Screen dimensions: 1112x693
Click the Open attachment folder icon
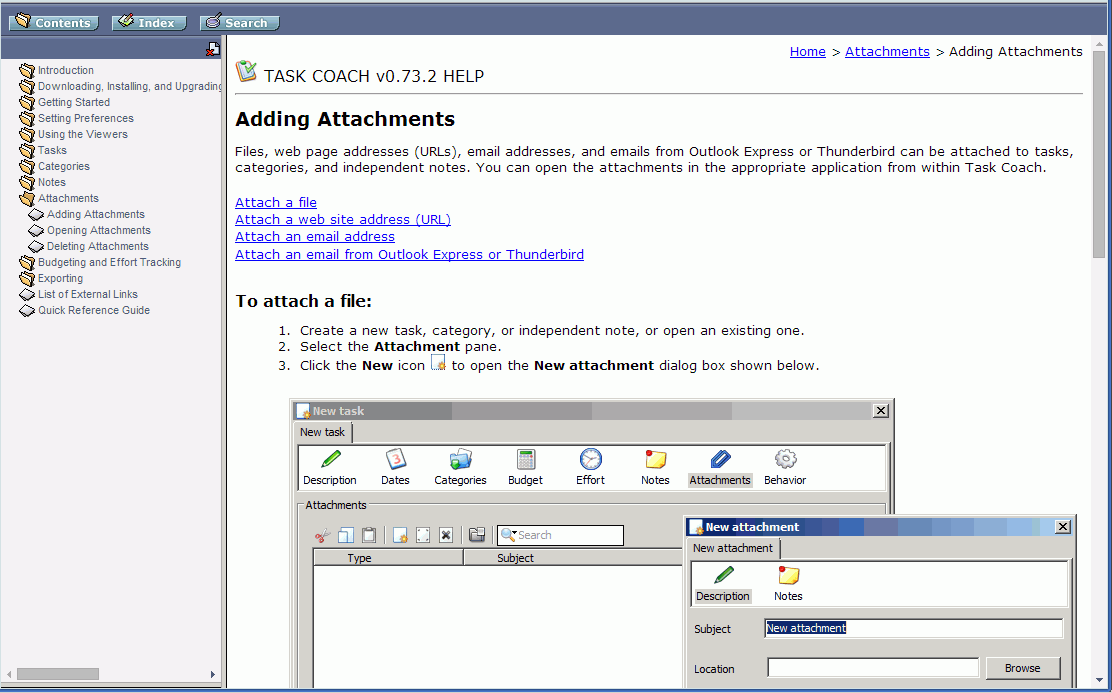477,535
